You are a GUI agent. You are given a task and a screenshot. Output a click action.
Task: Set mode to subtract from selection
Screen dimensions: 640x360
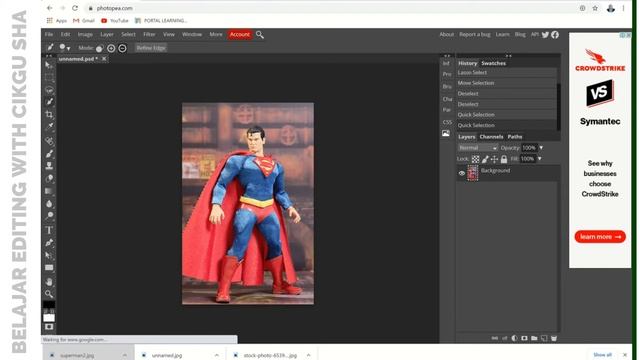(122, 48)
